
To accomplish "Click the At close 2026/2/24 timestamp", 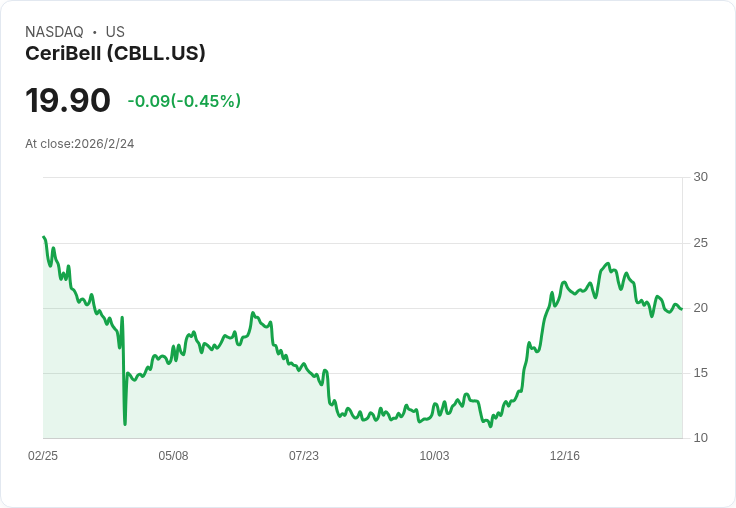I will coord(80,144).
